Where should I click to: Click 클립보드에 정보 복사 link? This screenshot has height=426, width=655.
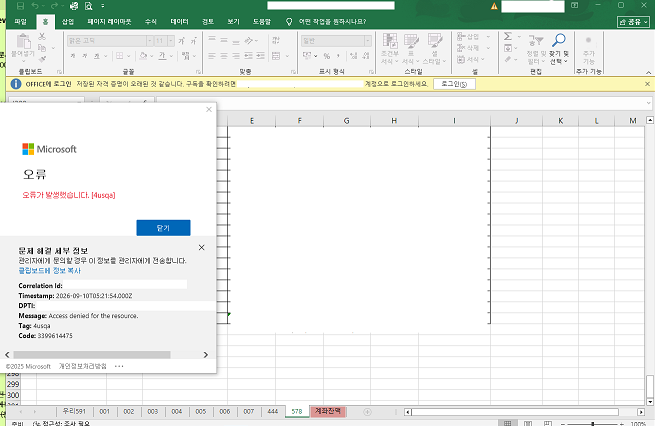pyautogui.click(x=49, y=271)
